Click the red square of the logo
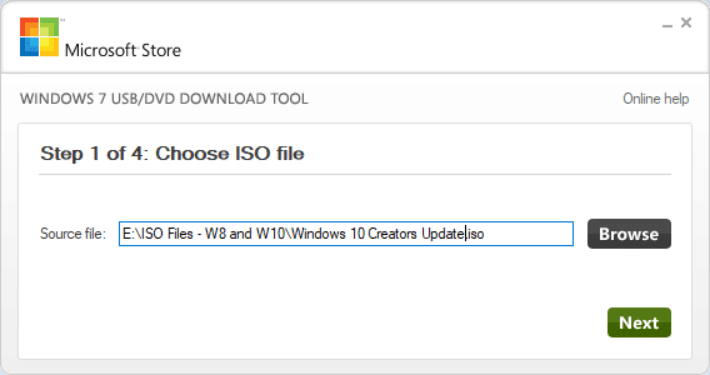Viewport: 710px width, 375px height. coord(29,27)
